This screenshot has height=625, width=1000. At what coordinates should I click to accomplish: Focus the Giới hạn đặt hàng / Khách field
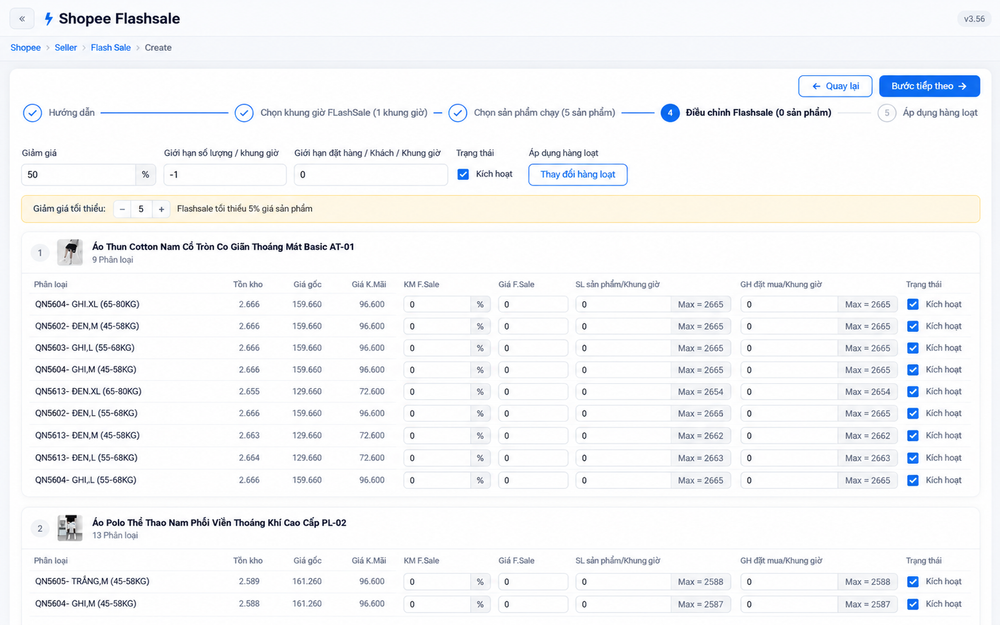pyautogui.click(x=371, y=175)
